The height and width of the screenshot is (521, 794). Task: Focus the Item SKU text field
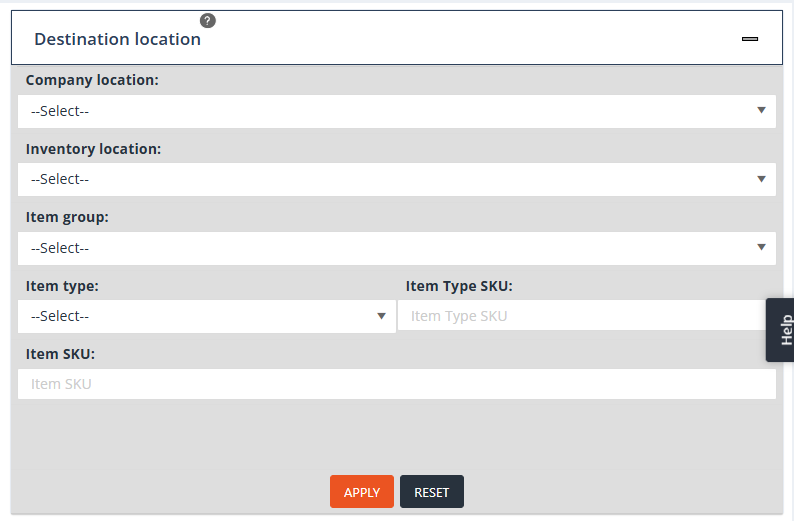click(396, 384)
